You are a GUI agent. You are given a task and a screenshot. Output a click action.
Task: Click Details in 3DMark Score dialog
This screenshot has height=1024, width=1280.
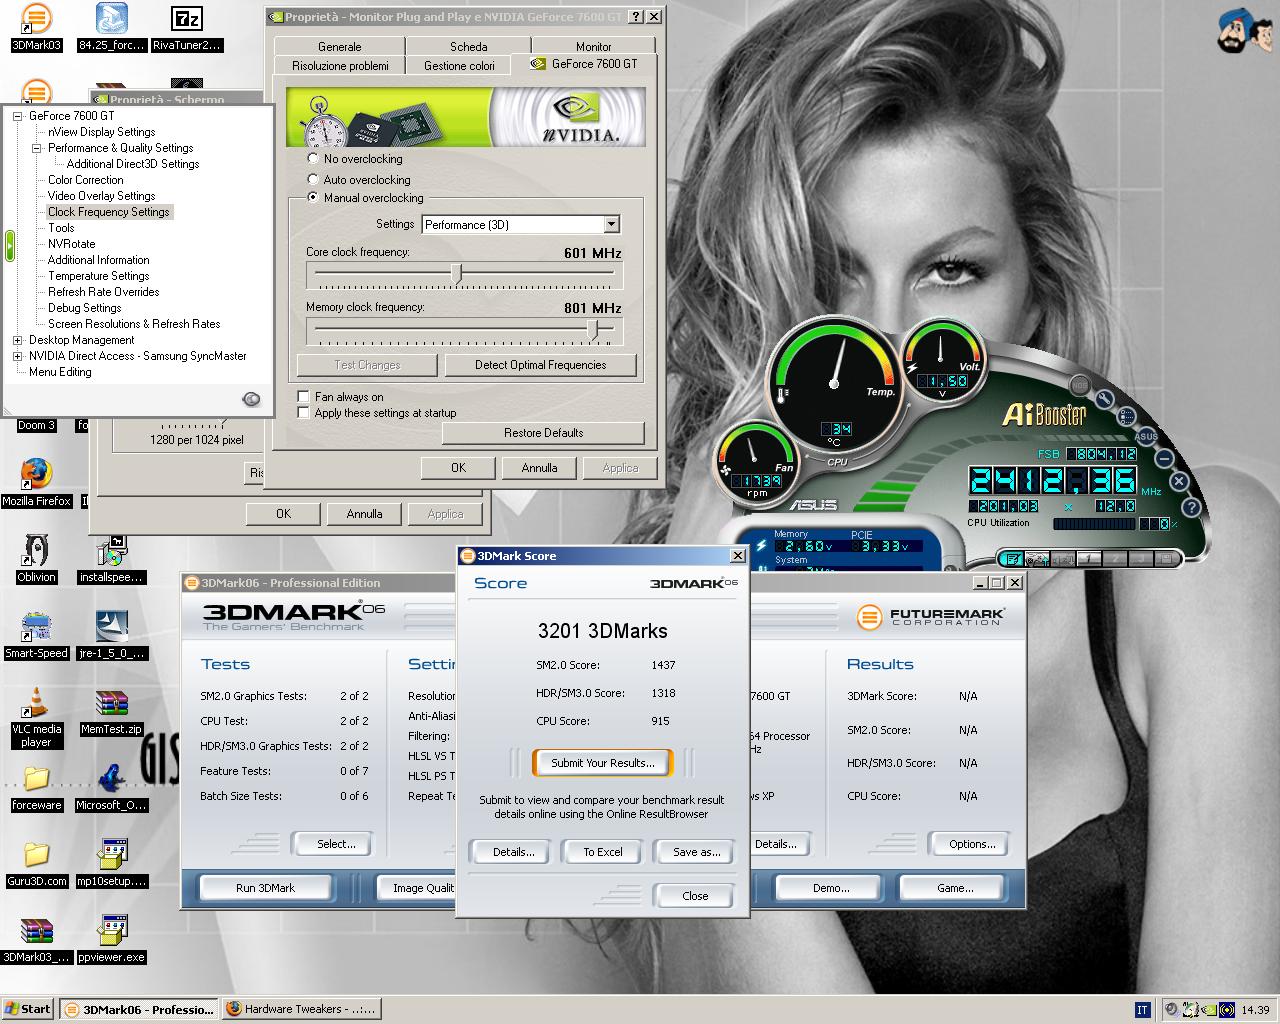(513, 852)
